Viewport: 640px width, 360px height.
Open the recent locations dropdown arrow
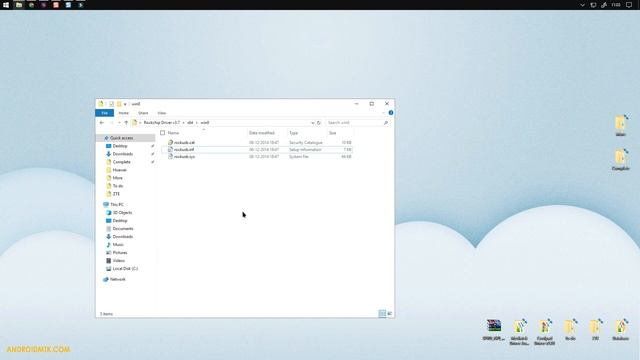click(x=119, y=122)
